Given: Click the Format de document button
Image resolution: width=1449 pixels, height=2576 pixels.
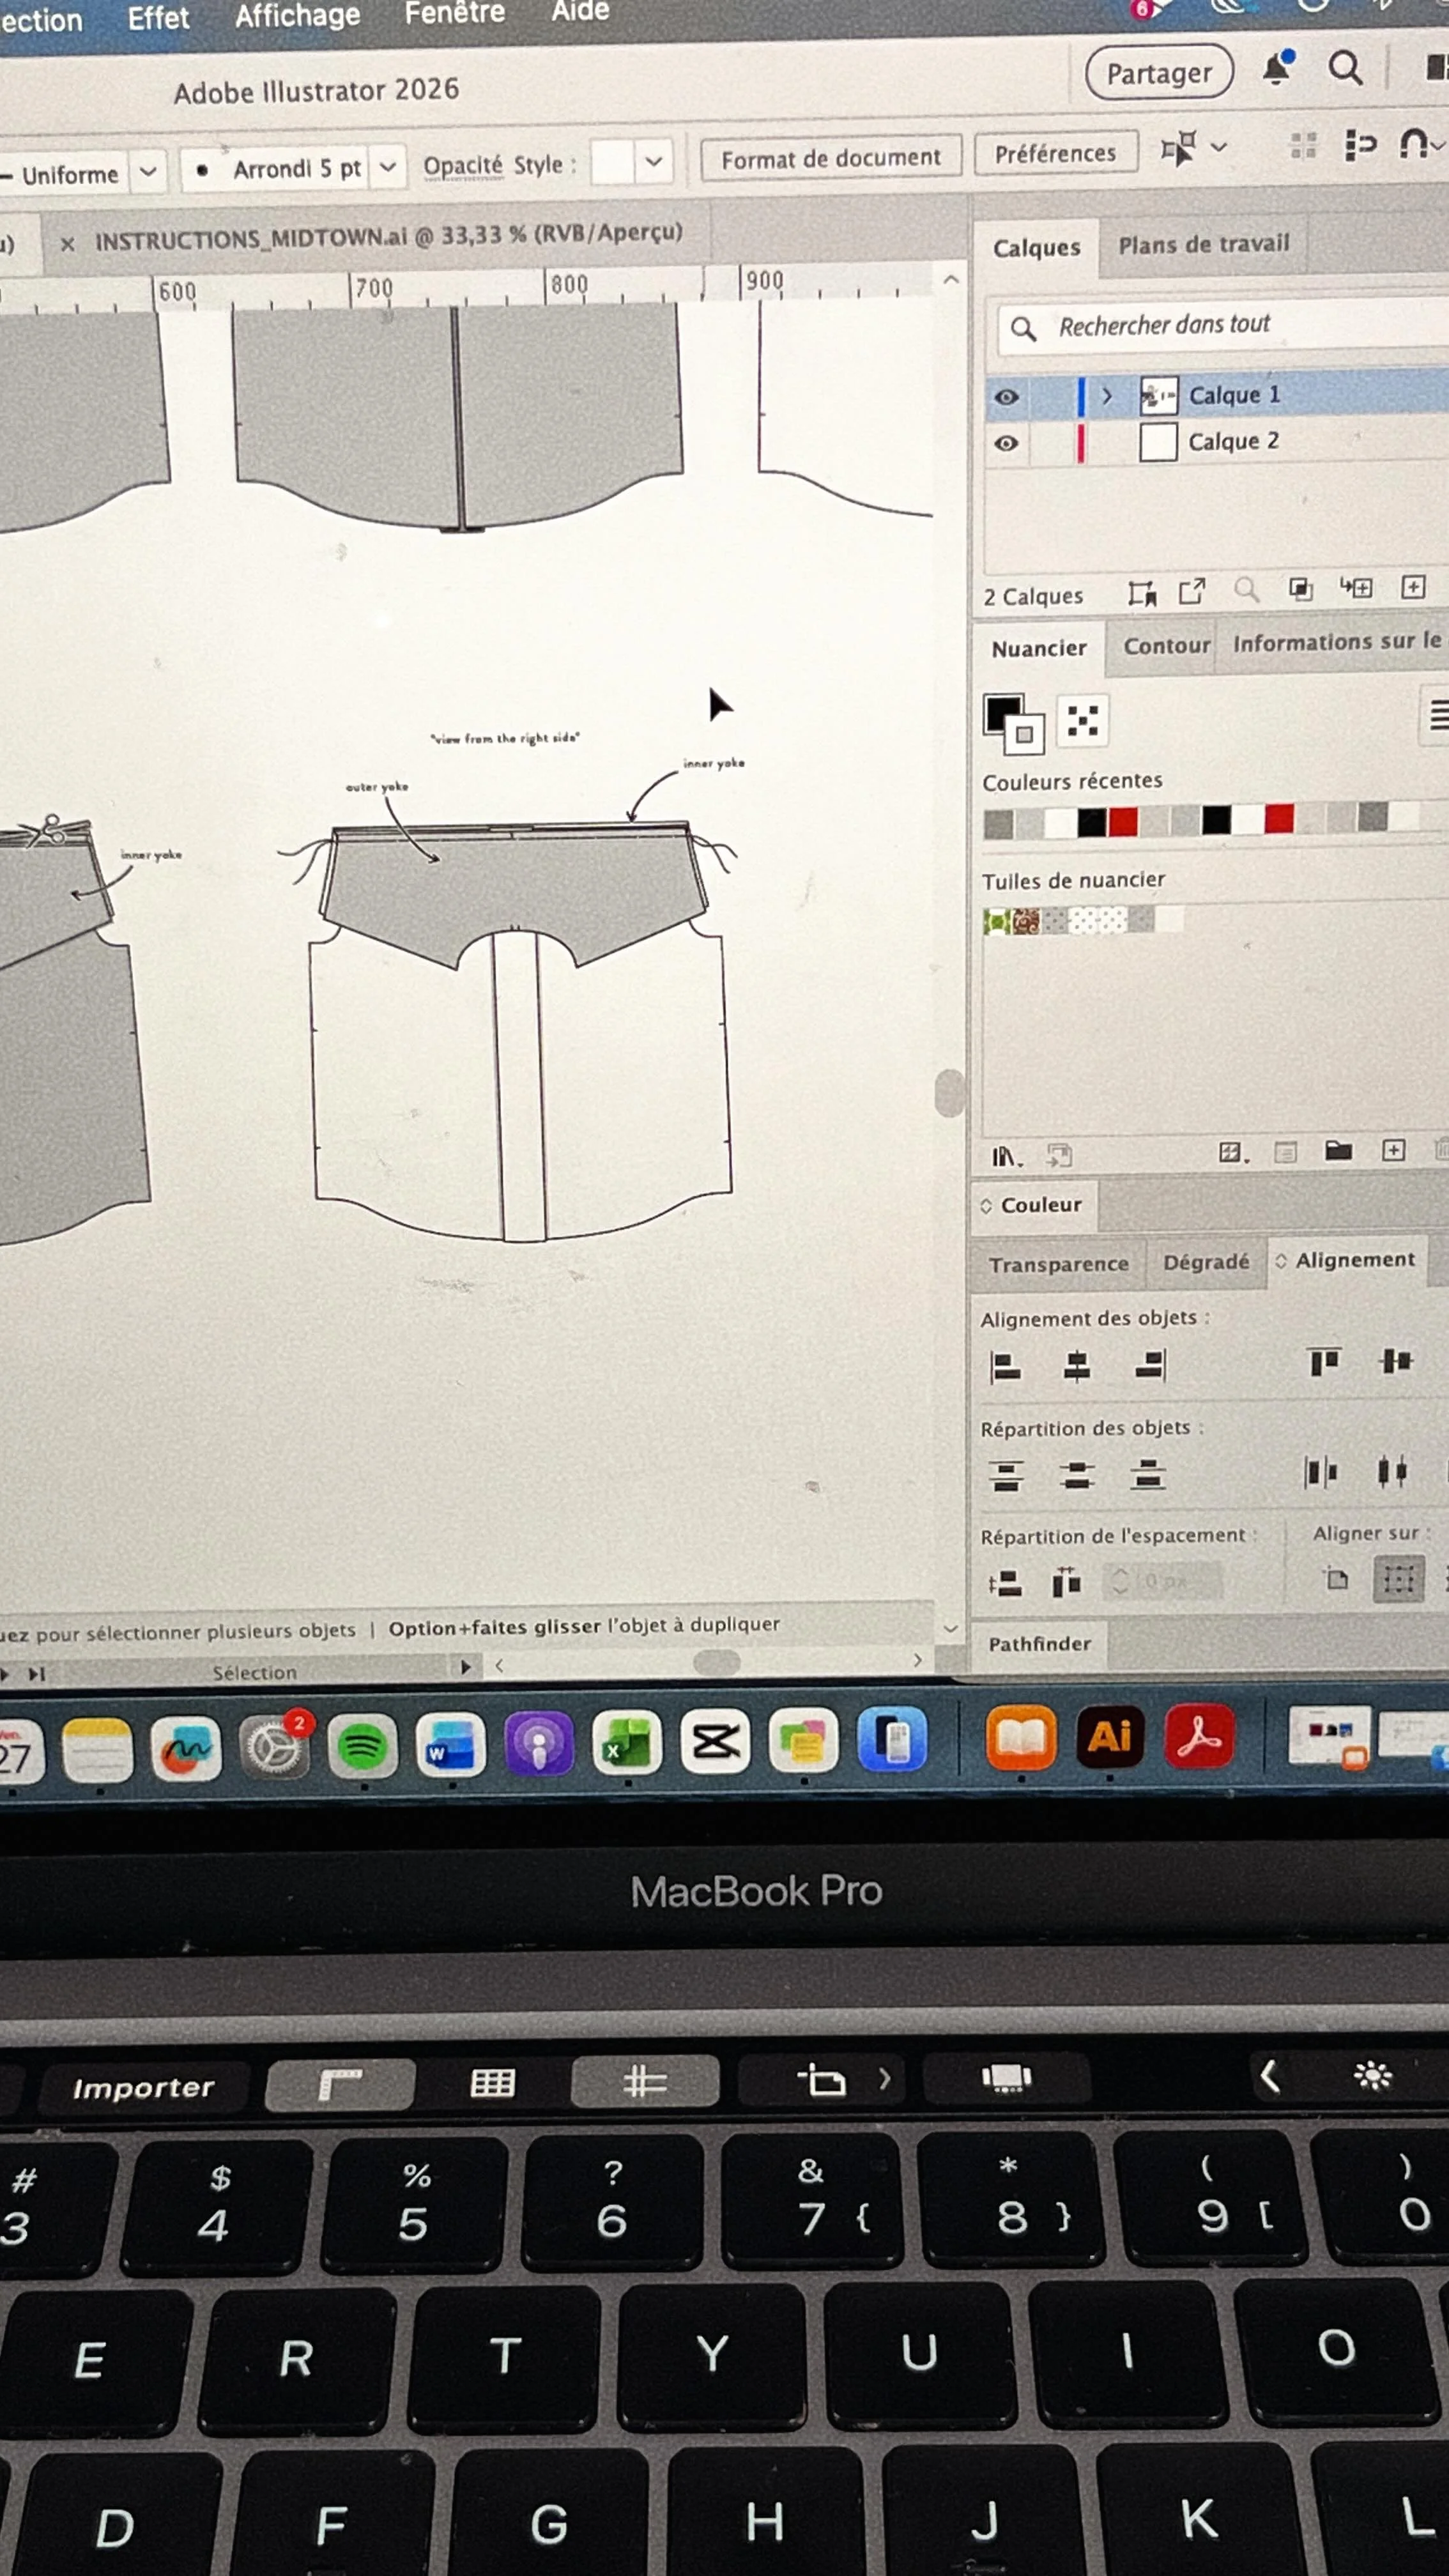Looking at the screenshot, I should (830, 158).
